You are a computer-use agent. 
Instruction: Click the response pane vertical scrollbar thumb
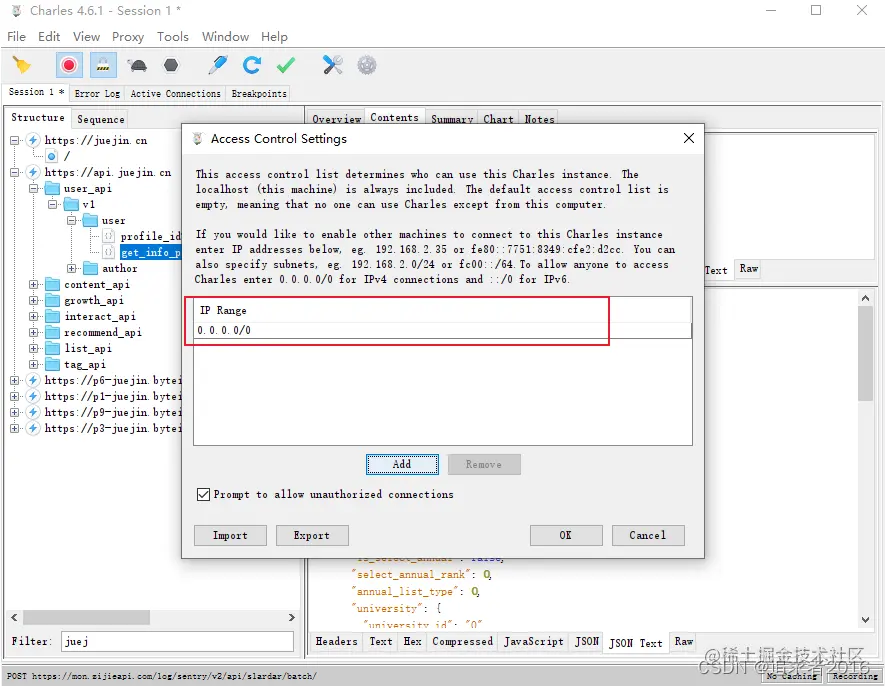coord(865,355)
